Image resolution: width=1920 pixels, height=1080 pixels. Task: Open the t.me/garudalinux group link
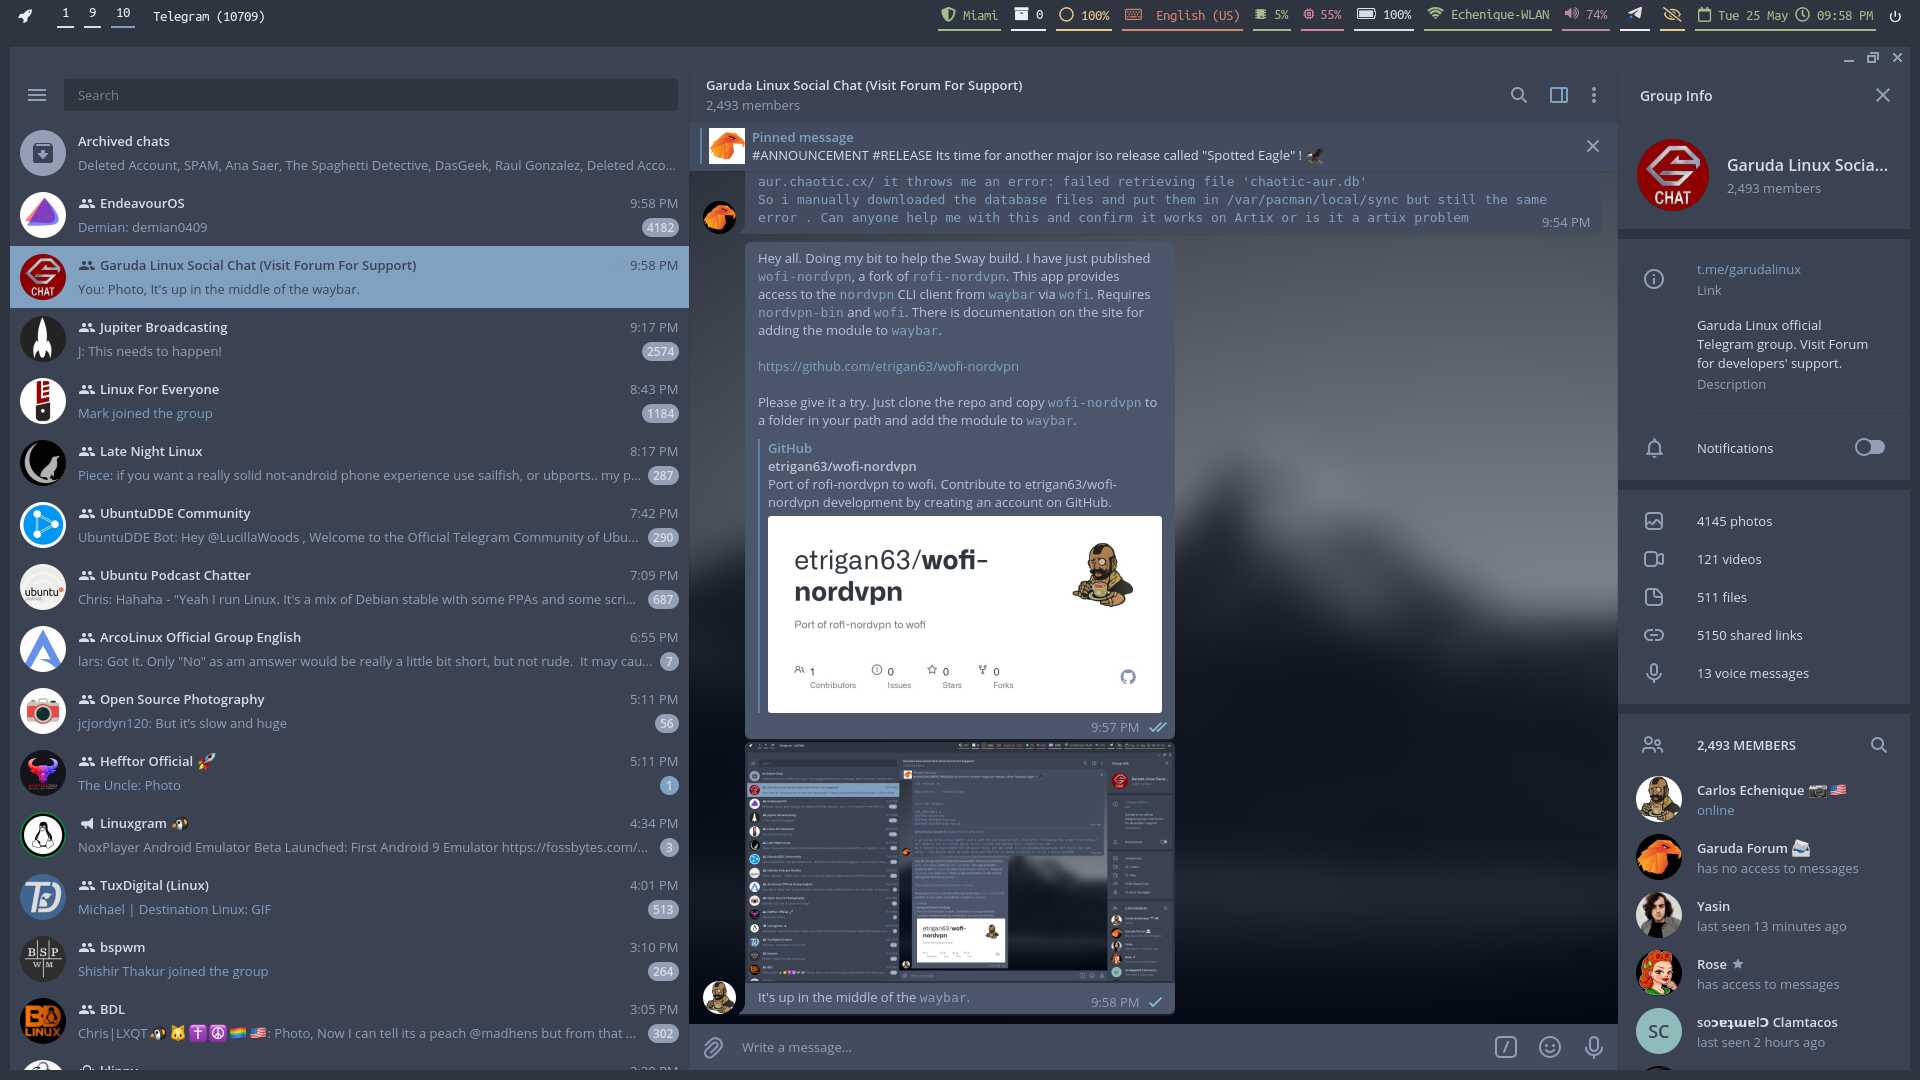tap(1748, 269)
